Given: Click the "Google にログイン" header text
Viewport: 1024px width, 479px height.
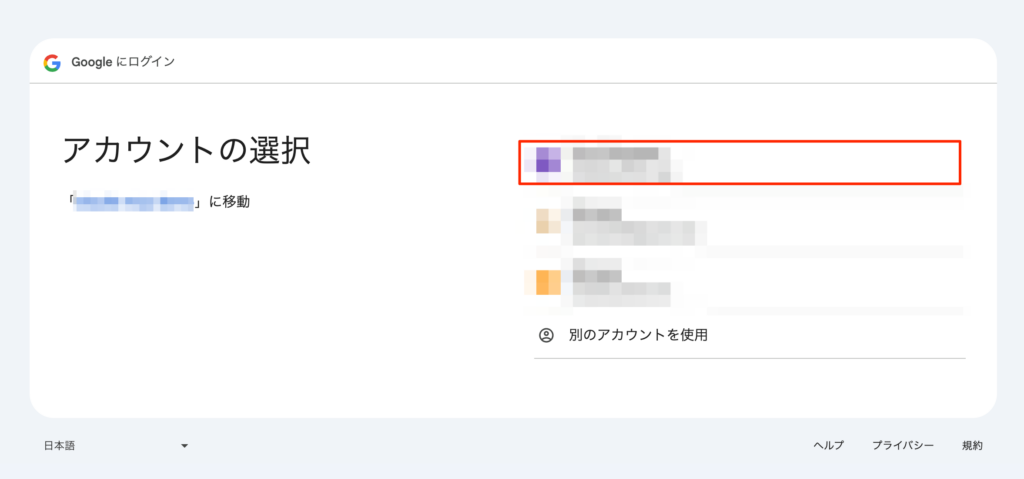Looking at the screenshot, I should coord(123,62).
